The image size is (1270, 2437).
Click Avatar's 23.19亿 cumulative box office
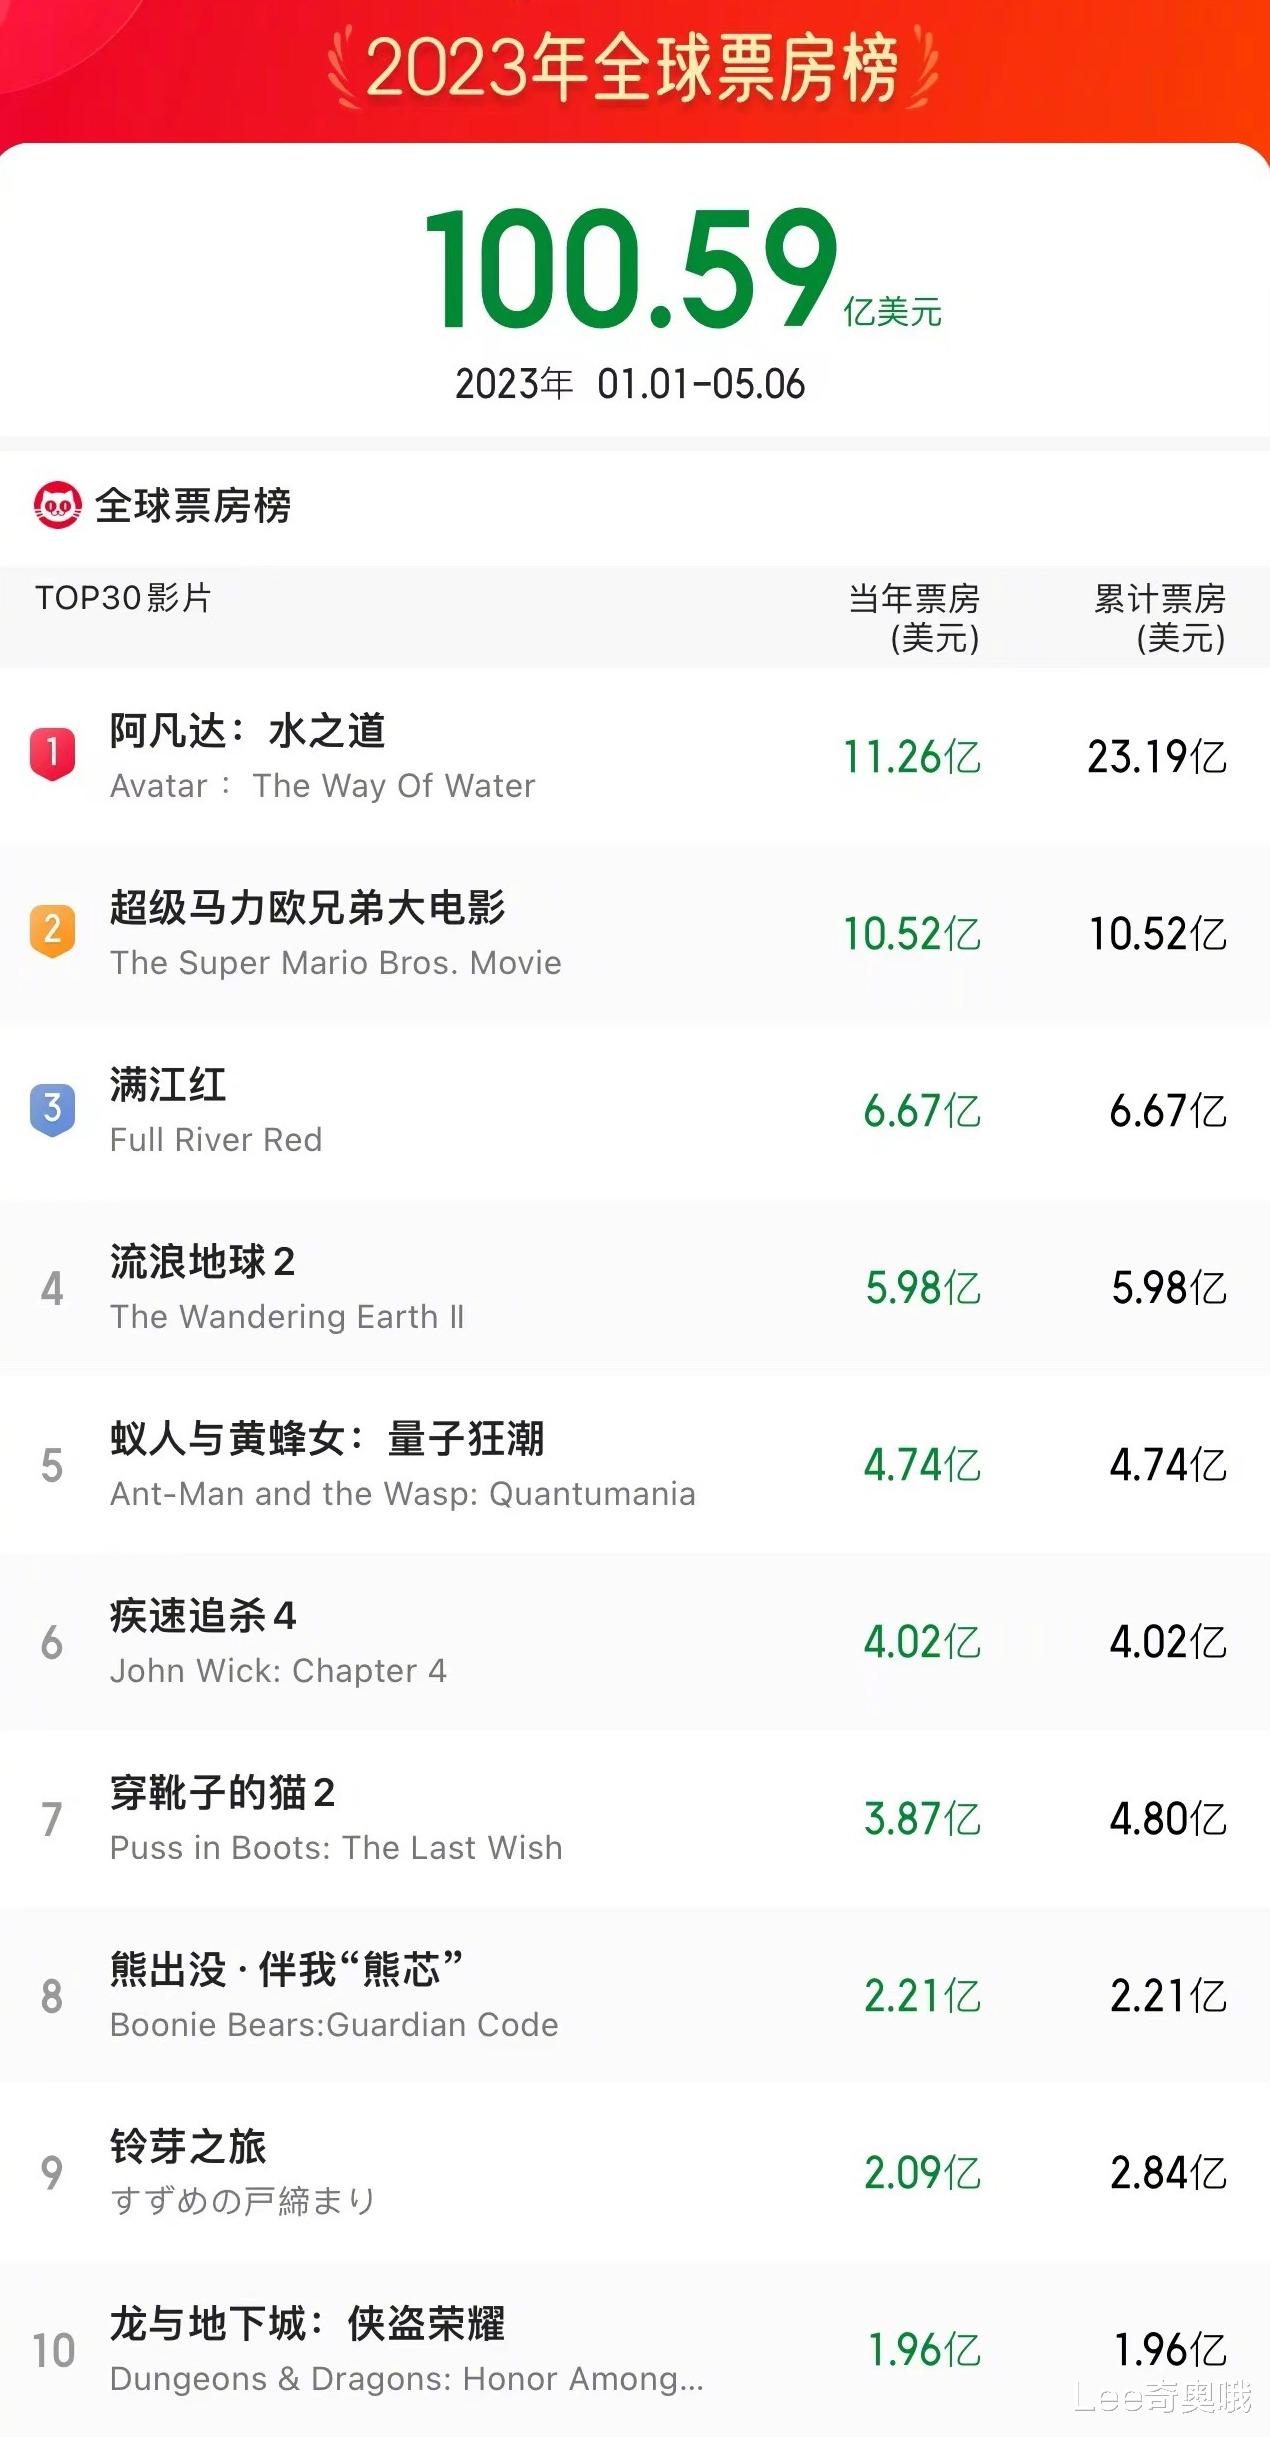click(1156, 757)
